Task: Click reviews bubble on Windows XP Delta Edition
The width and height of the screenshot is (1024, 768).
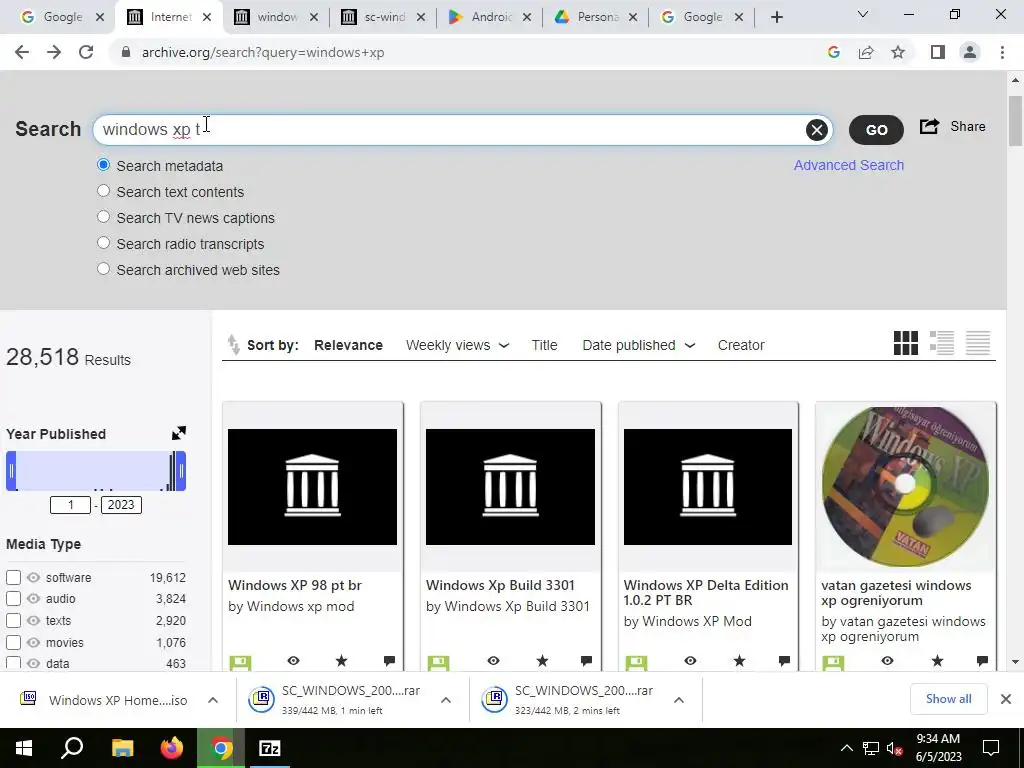Action: [x=784, y=661]
